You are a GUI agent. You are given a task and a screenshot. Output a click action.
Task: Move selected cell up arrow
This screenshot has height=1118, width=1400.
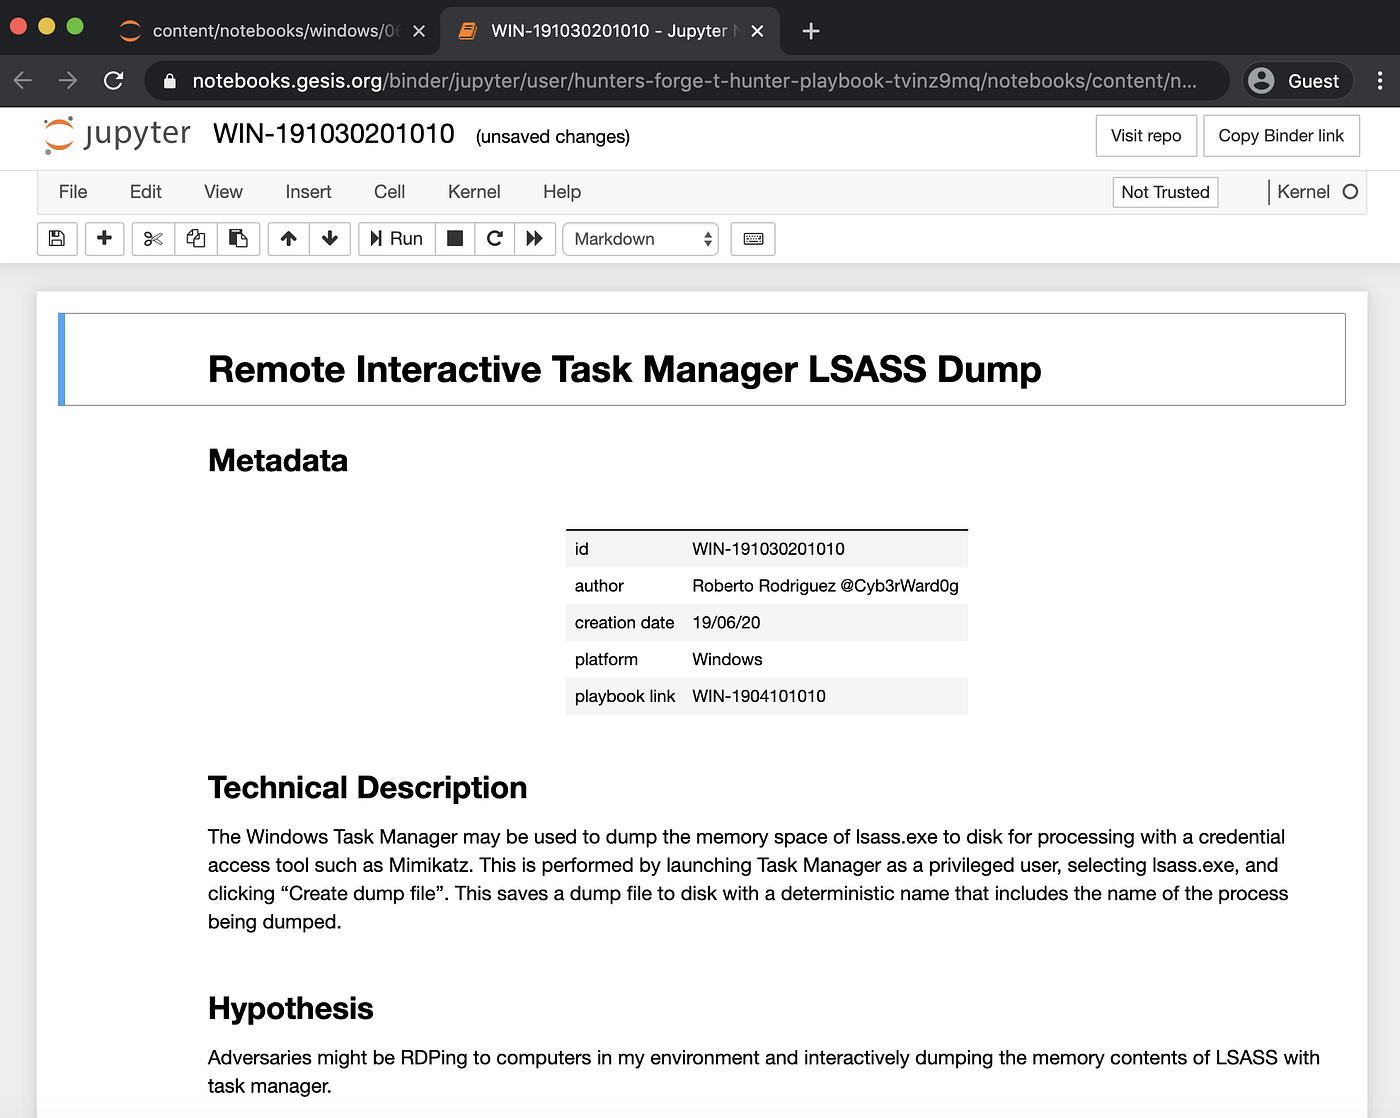(x=289, y=239)
